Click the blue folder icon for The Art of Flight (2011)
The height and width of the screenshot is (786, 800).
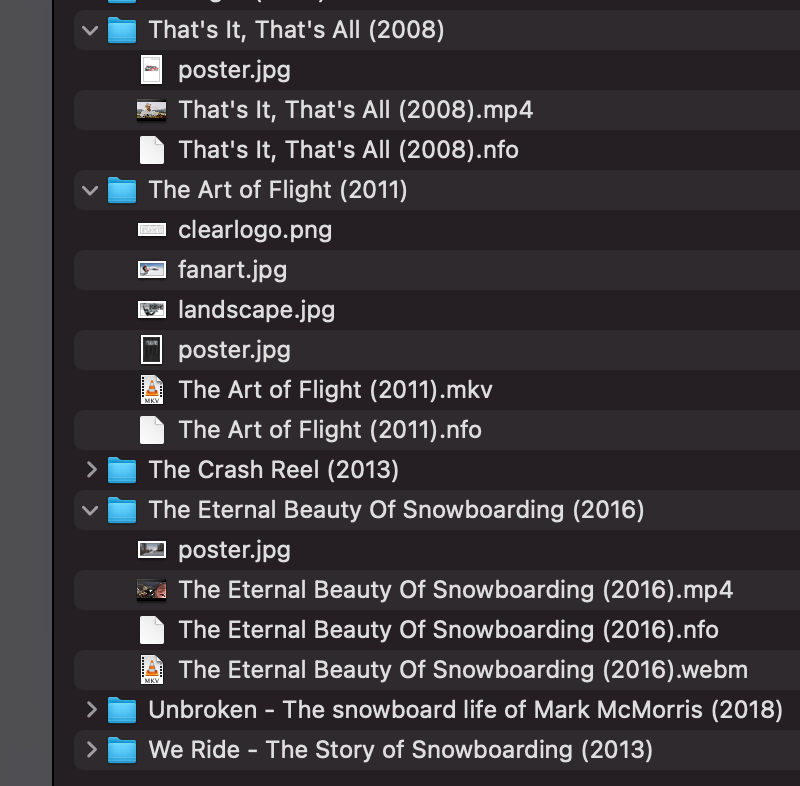(122, 190)
